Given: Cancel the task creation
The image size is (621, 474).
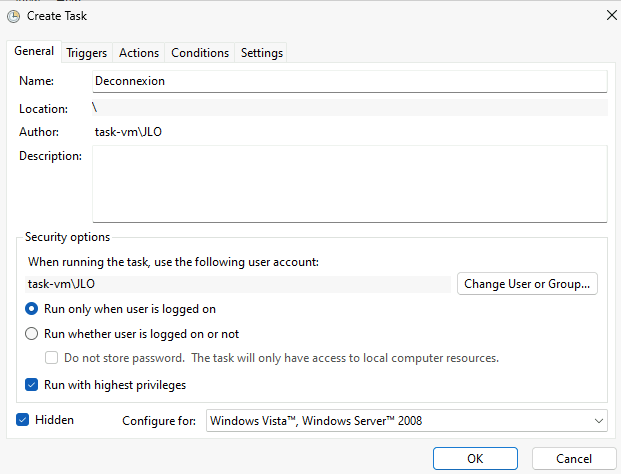Looking at the screenshot, I should click(574, 459).
